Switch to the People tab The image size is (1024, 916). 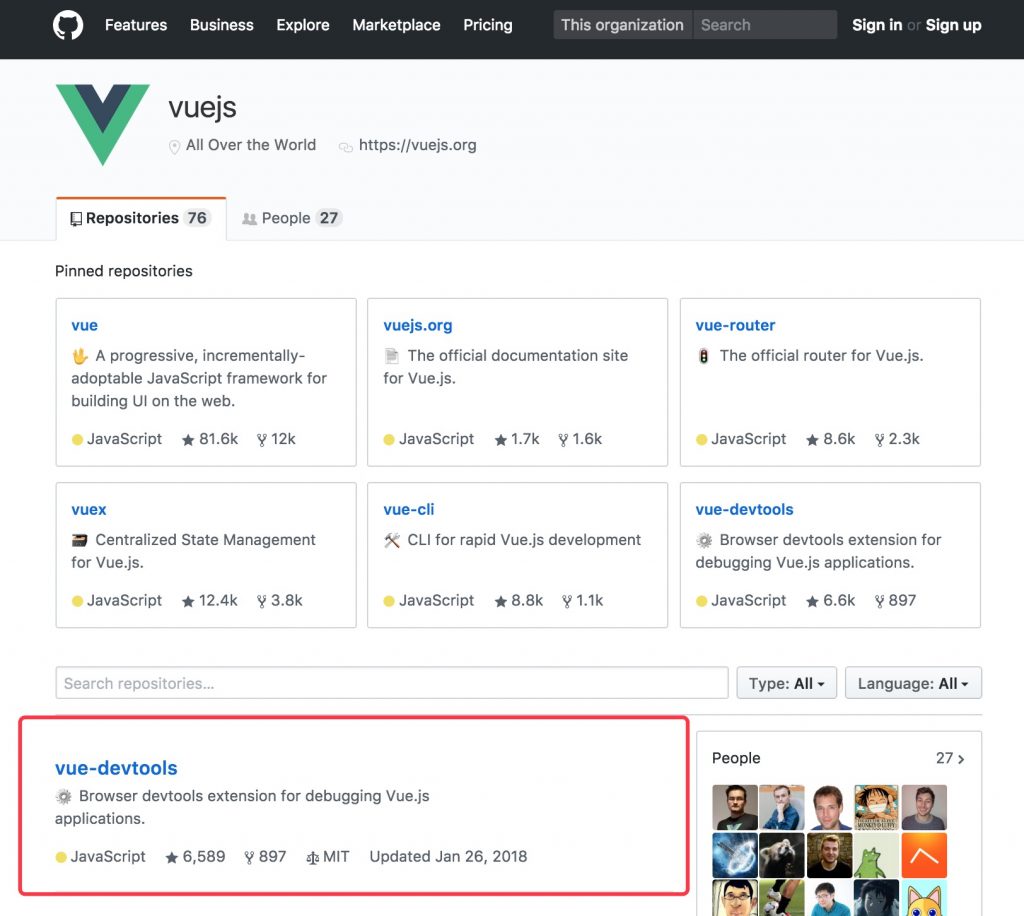291,218
